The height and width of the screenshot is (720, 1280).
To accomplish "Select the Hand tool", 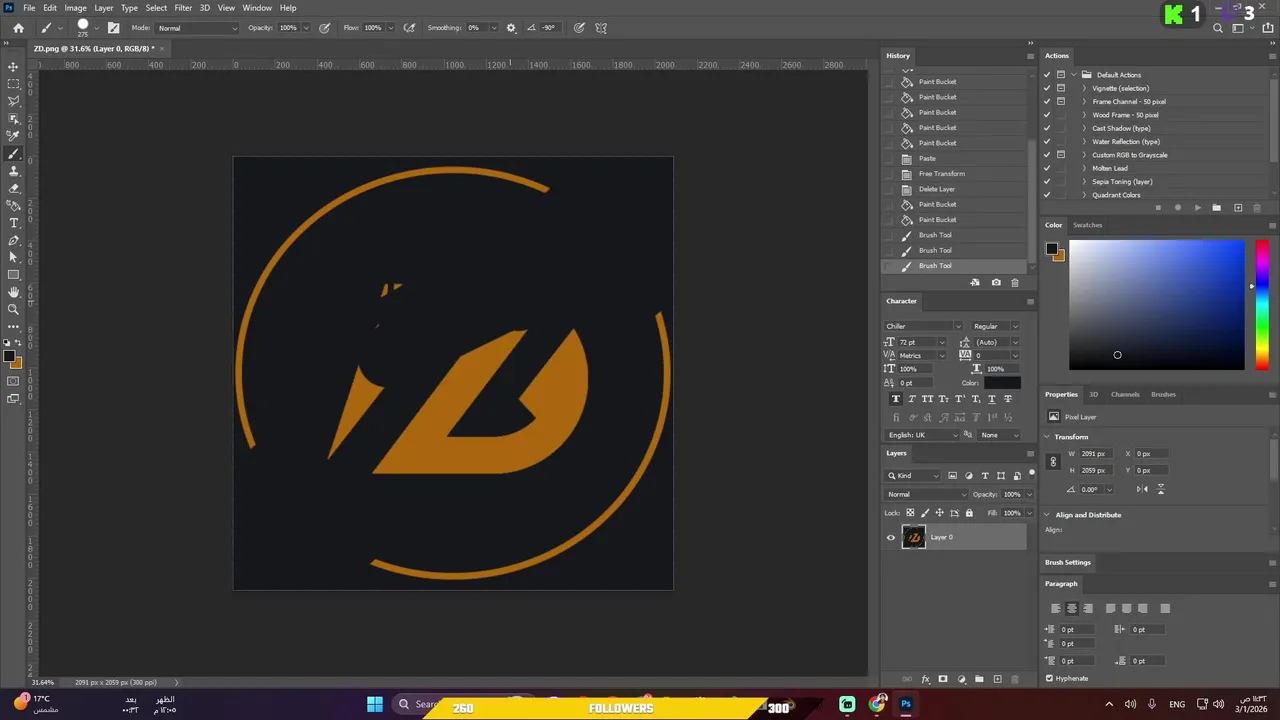I will [x=13, y=292].
